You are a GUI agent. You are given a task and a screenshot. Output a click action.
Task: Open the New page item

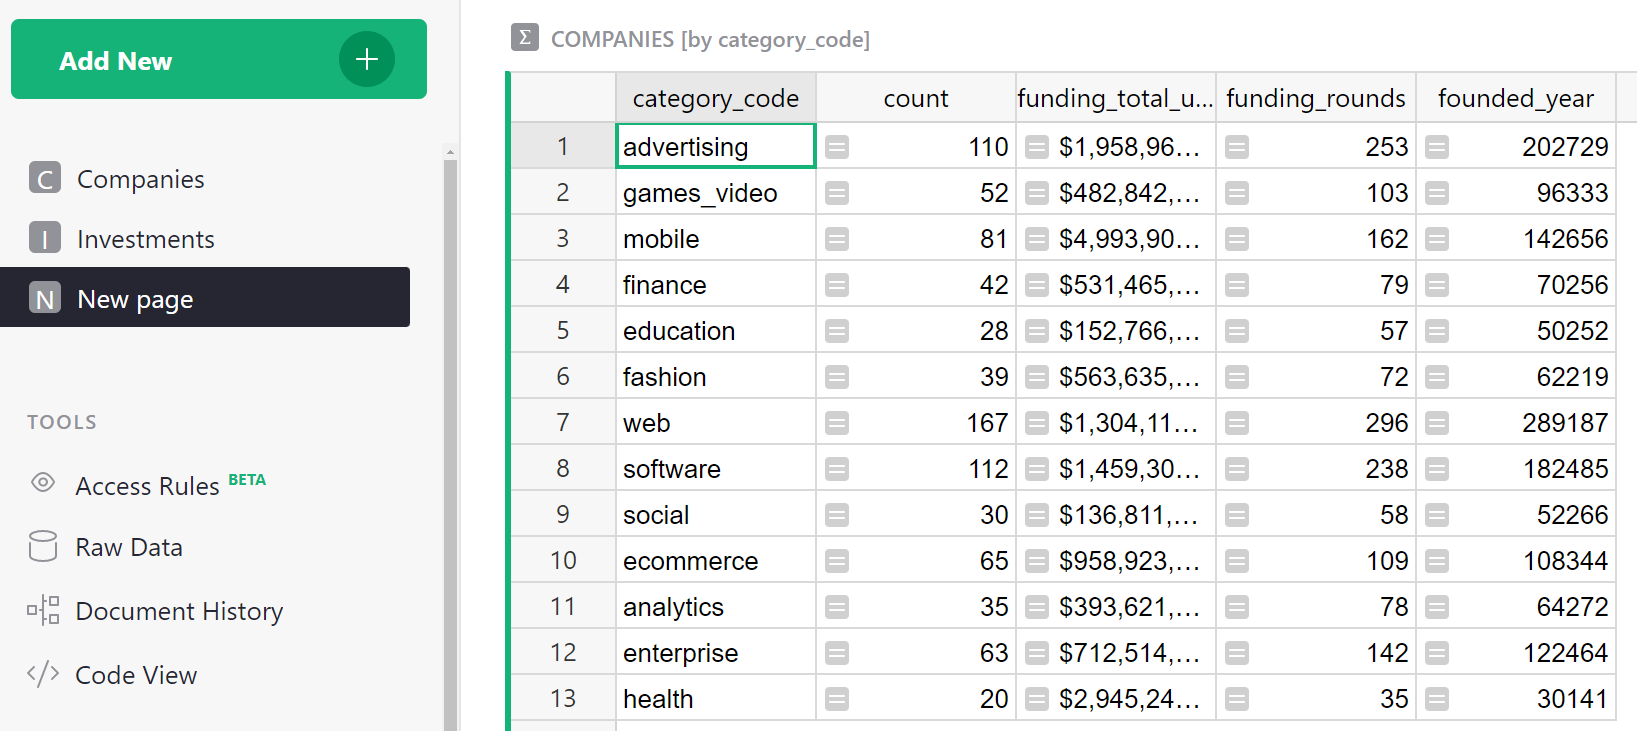(135, 298)
